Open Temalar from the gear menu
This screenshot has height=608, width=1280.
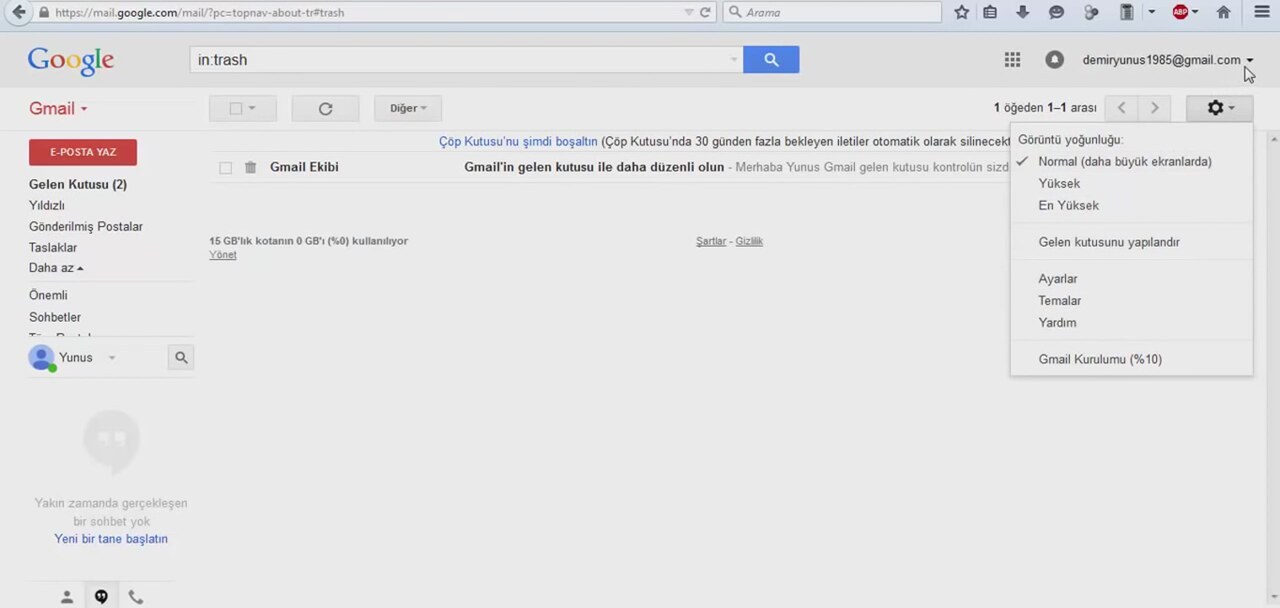(x=1060, y=301)
